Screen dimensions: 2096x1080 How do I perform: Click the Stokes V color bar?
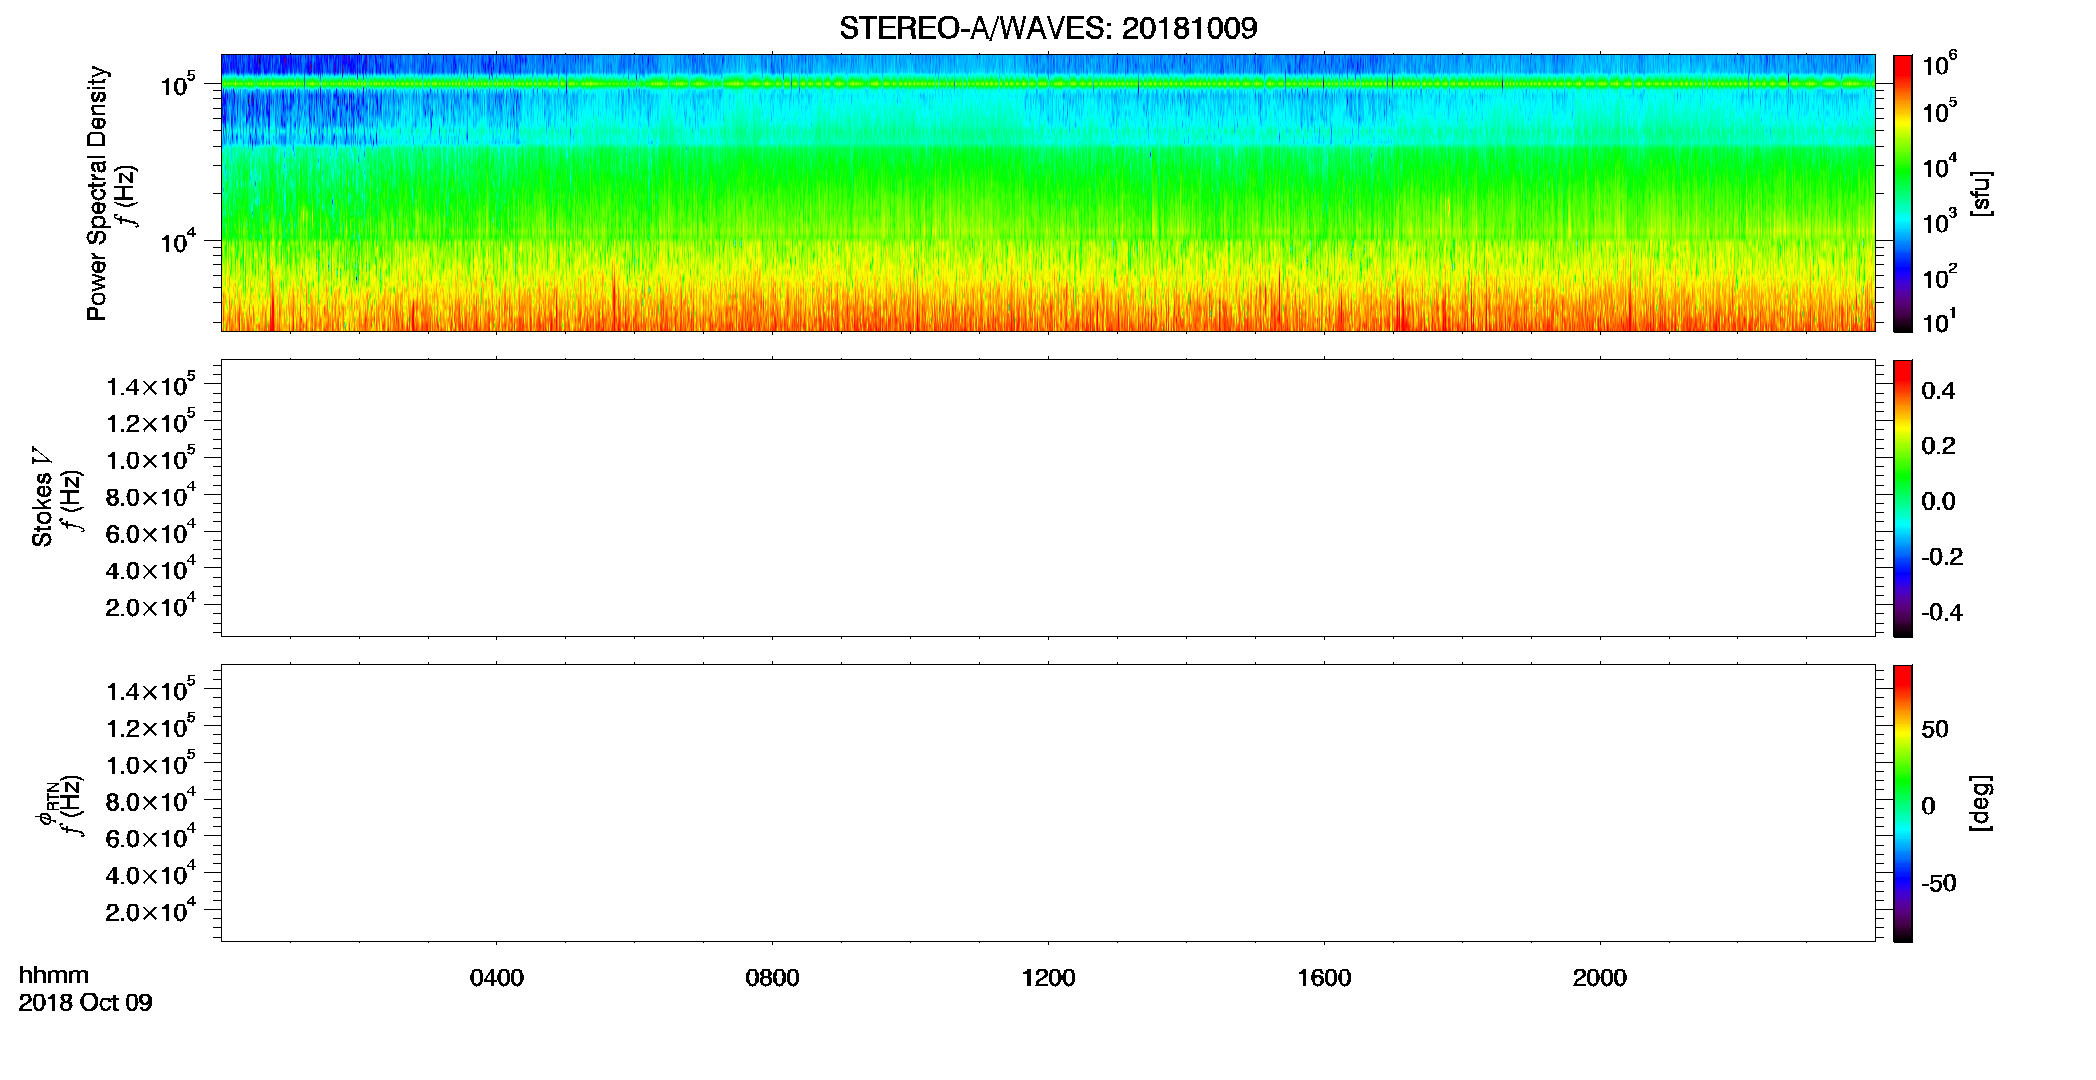pos(1902,498)
